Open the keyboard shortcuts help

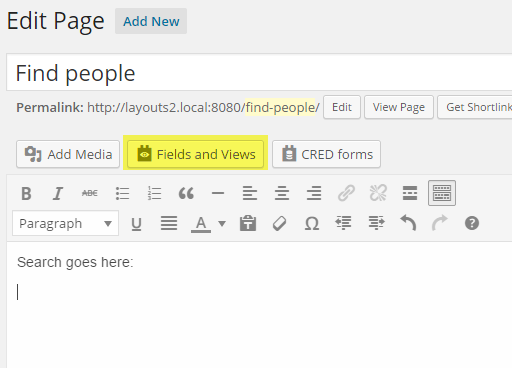point(472,223)
